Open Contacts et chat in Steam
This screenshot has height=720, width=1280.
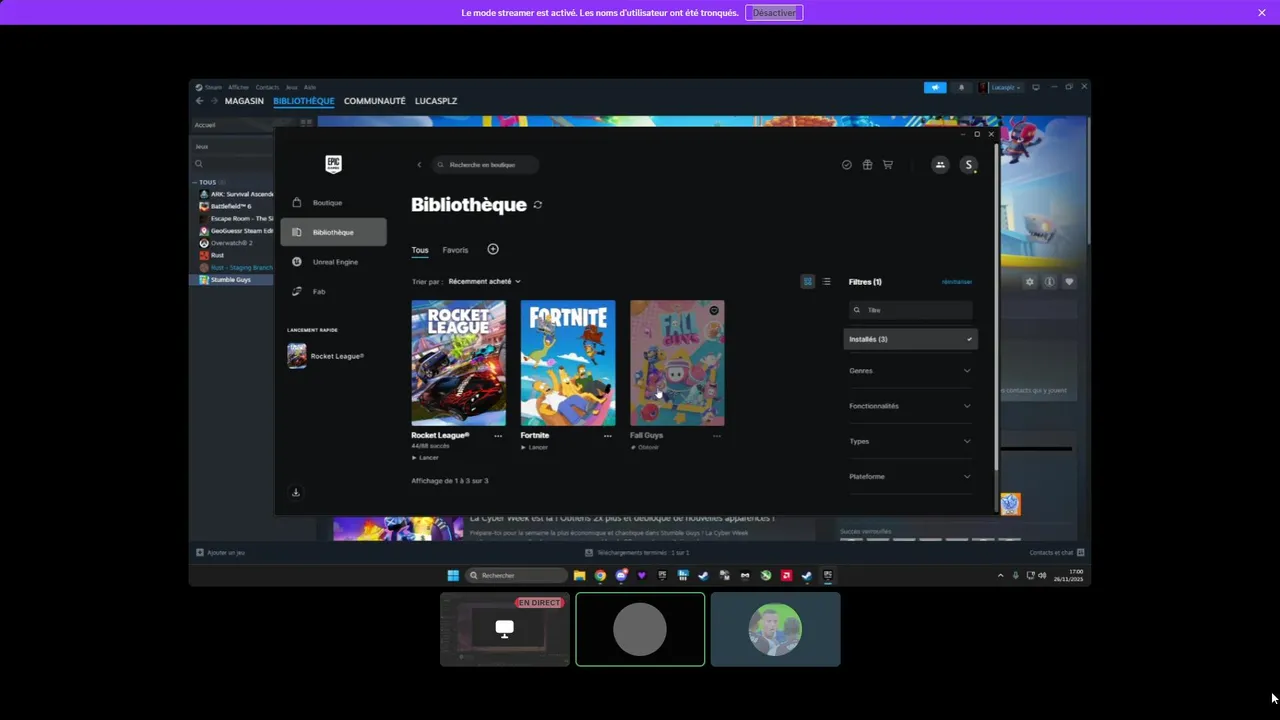(x=1057, y=552)
